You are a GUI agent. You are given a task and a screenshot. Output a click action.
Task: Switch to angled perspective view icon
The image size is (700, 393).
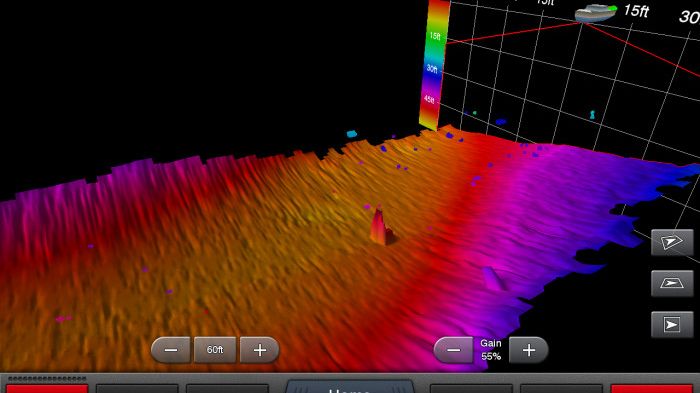[x=672, y=242]
